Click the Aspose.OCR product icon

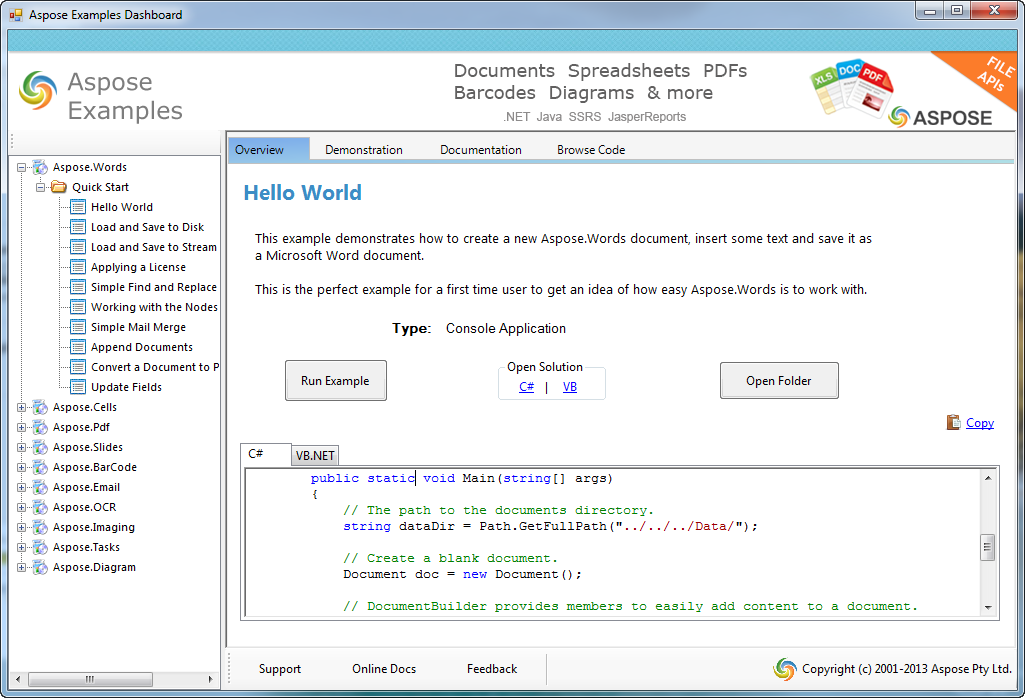point(41,507)
